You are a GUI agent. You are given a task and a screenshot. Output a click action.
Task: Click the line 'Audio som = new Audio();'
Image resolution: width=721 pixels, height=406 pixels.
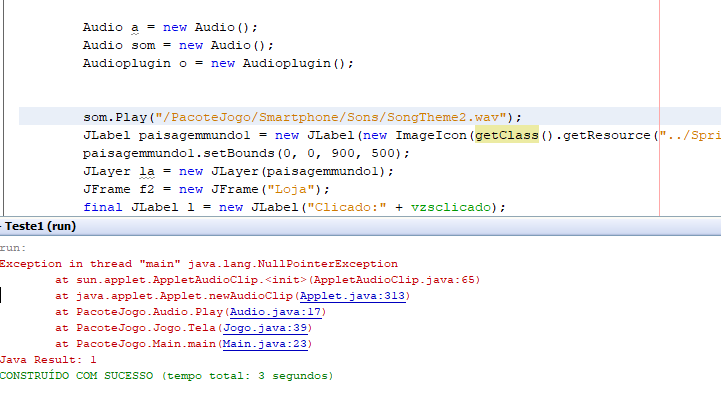pyautogui.click(x=178, y=46)
